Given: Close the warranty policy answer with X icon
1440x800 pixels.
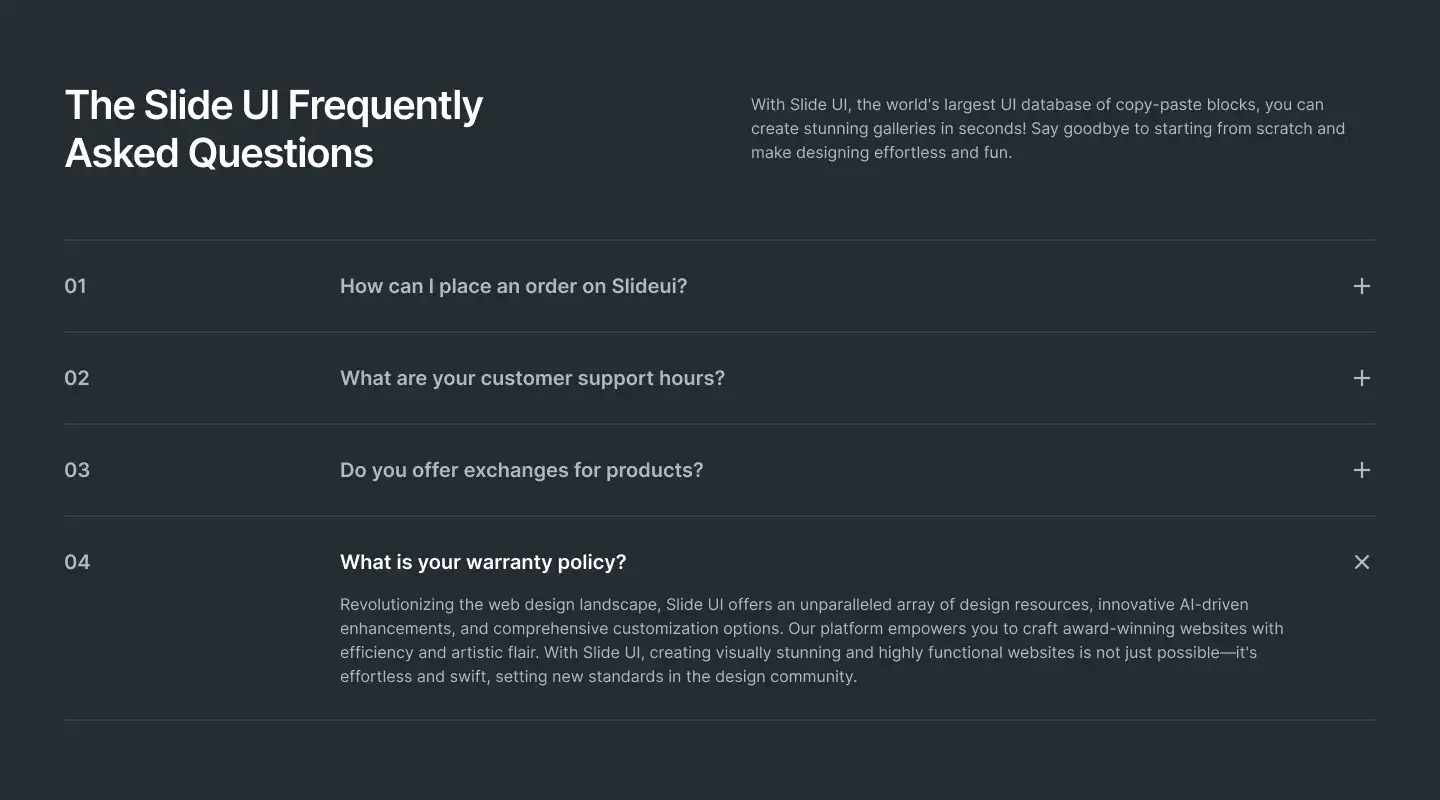Looking at the screenshot, I should point(1361,562).
